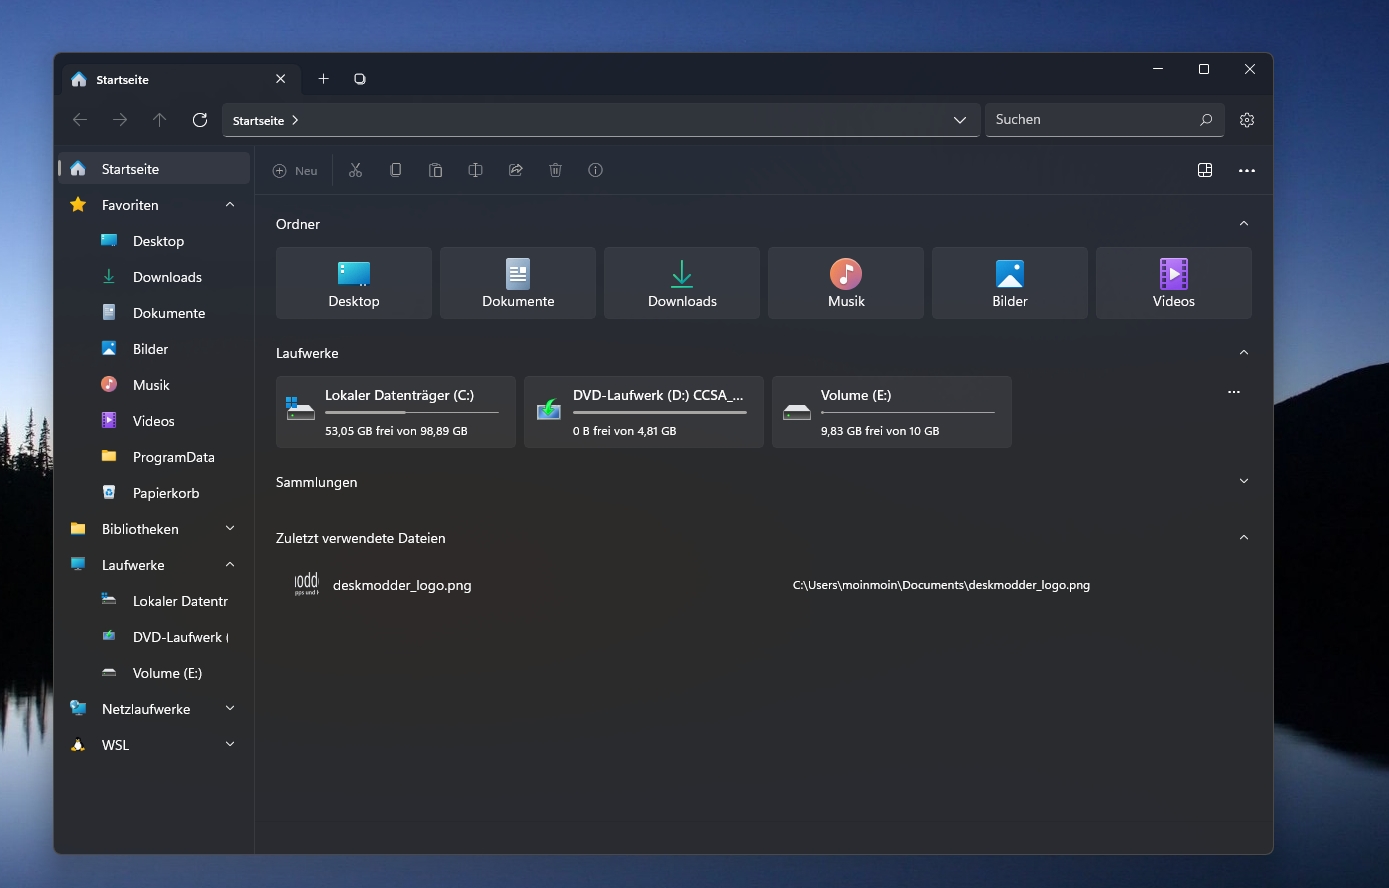Select Lokaler Datentr drive in sidebar

click(154, 601)
